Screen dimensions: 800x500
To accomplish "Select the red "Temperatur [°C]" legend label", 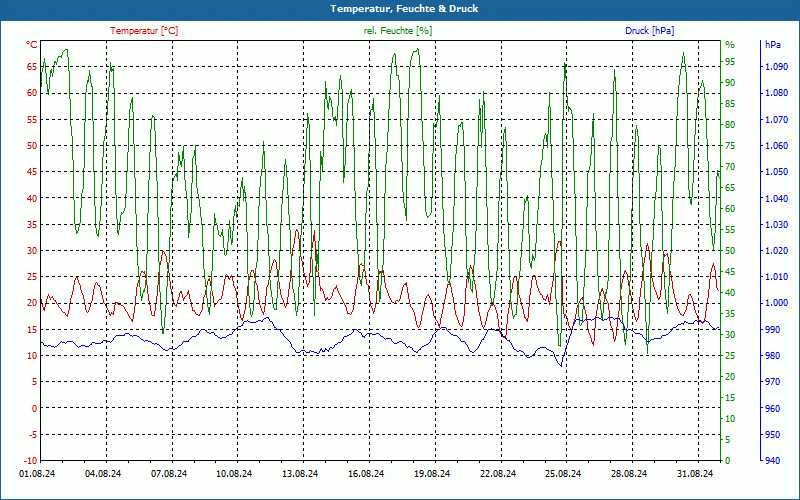I will [144, 31].
